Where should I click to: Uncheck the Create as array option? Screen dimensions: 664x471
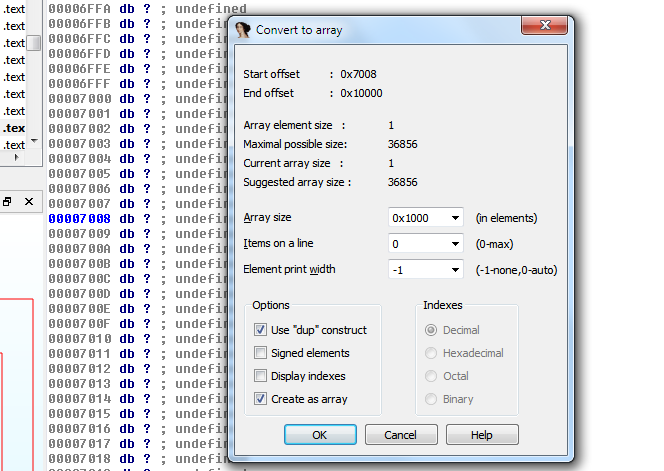tap(261, 399)
